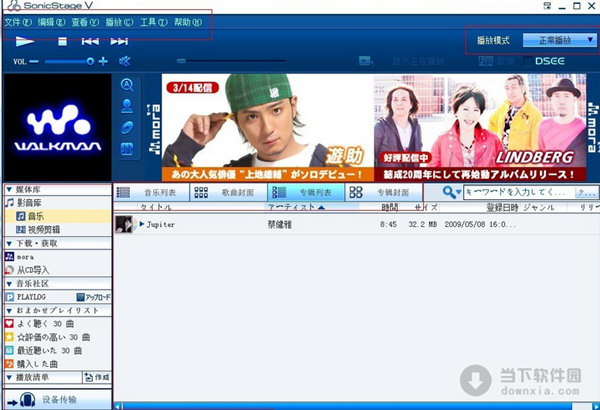Sort by the タイトル column header
Viewport: 600px width, 410px height.
click(156, 207)
